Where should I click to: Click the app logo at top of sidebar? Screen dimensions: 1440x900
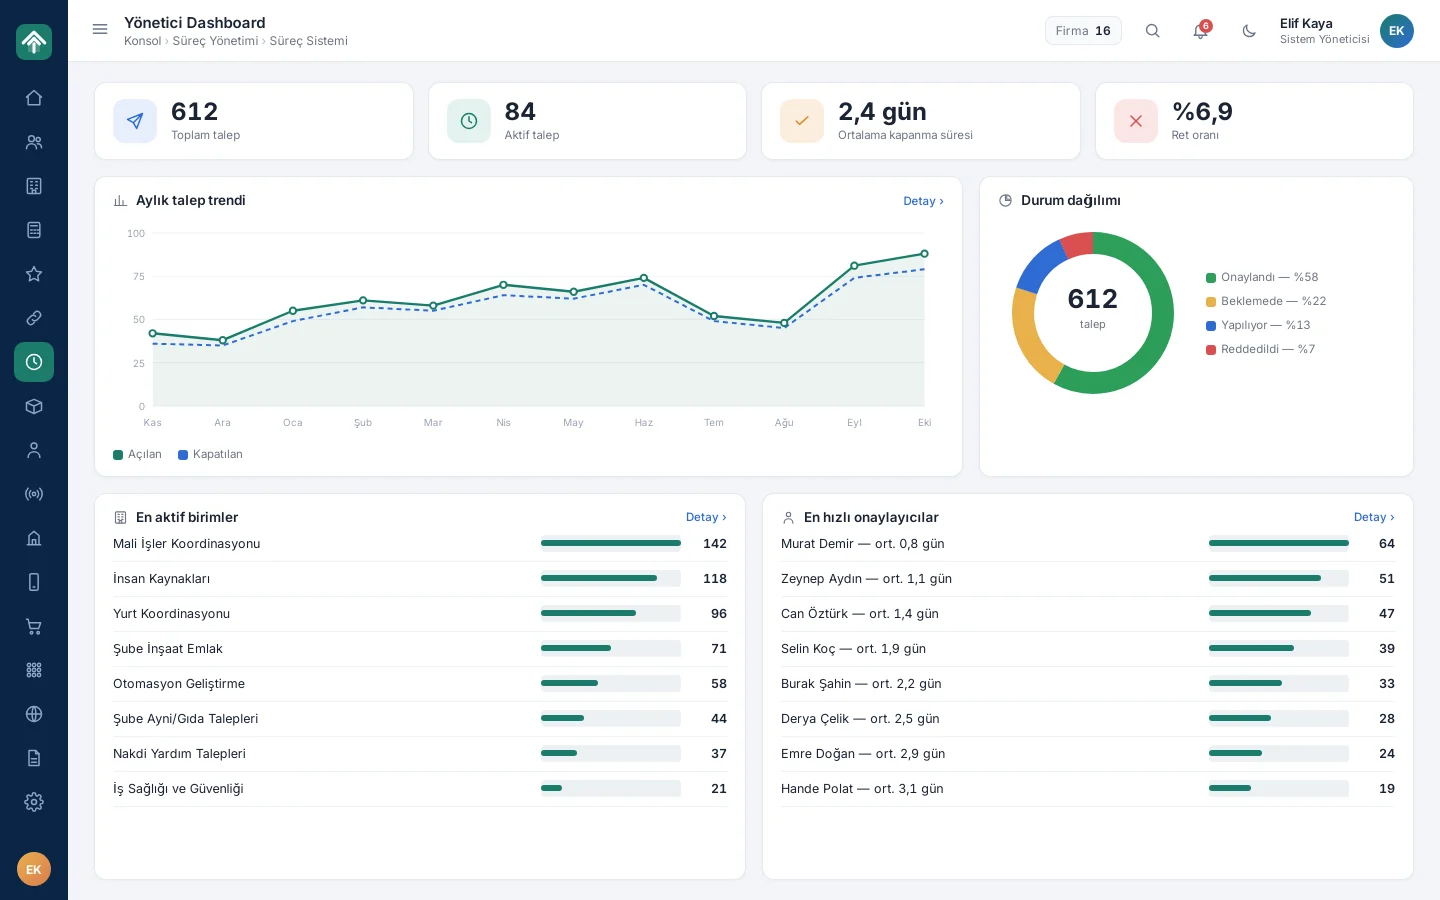coord(34,42)
